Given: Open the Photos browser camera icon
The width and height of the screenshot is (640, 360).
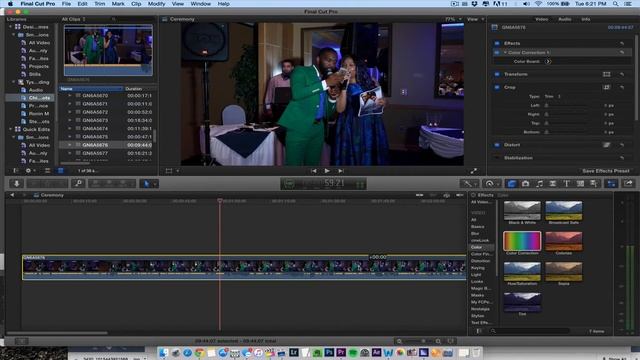Looking at the screenshot, I should tap(526, 184).
